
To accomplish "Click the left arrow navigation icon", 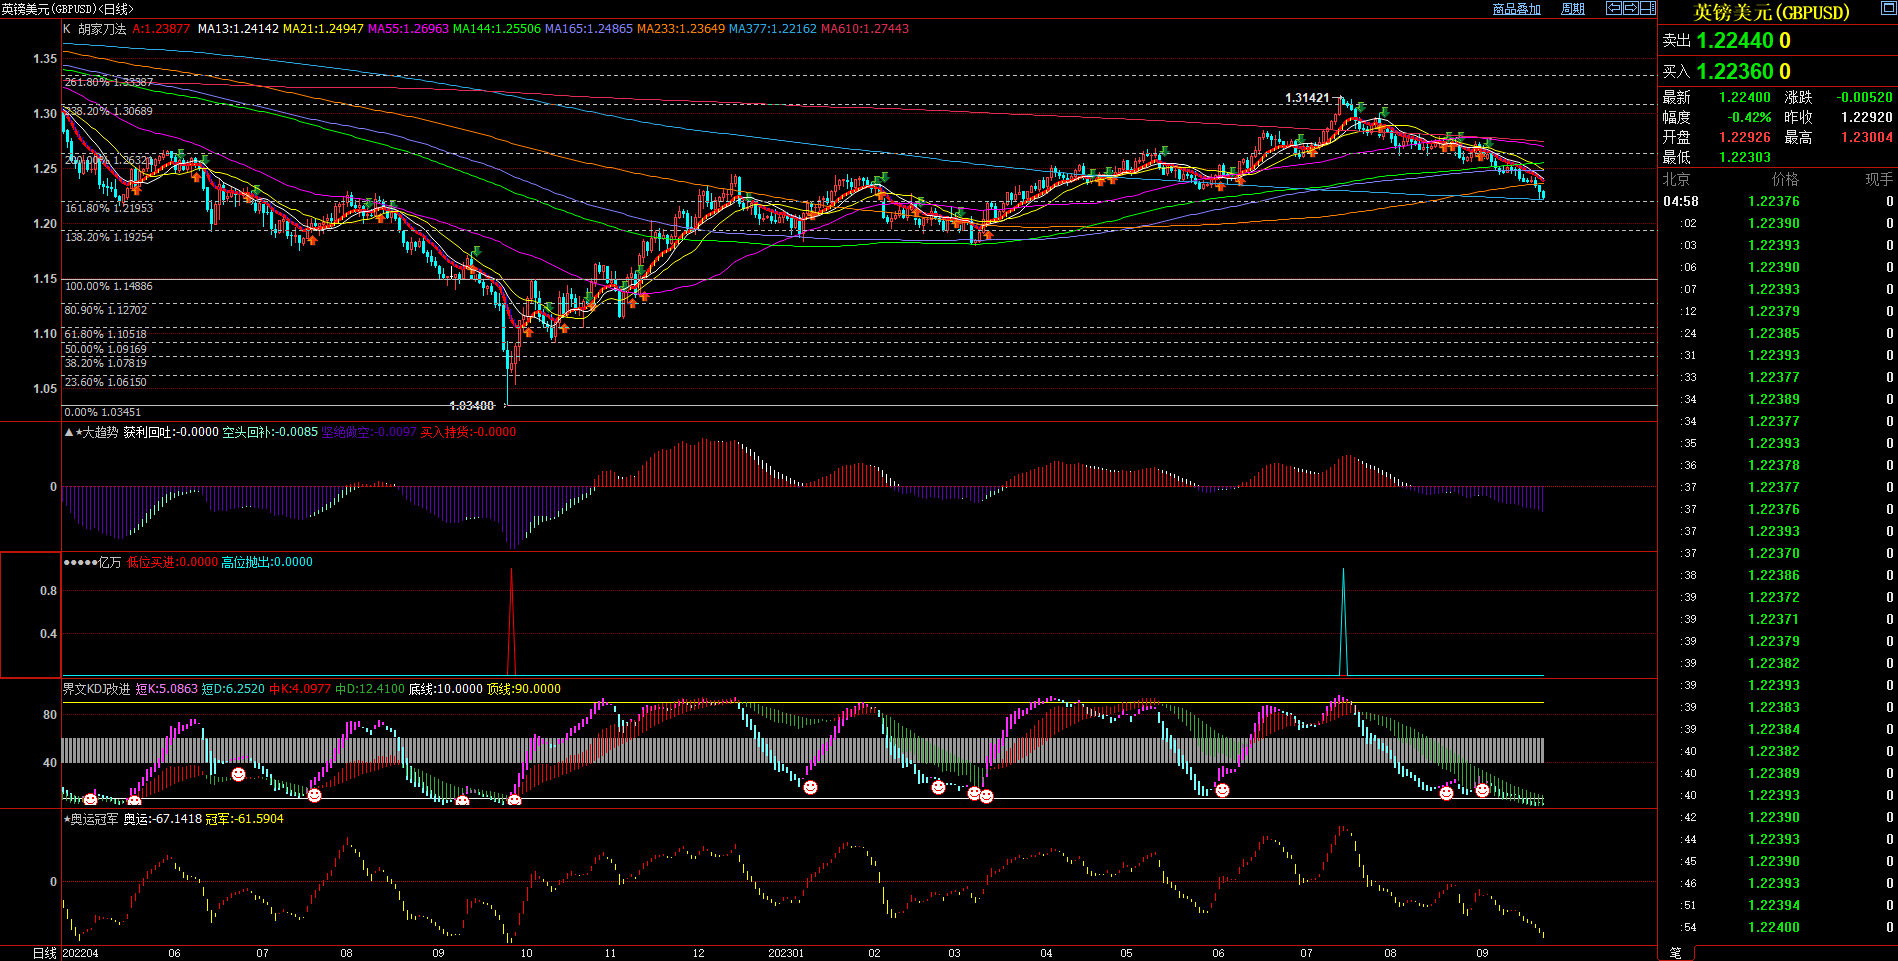I will tap(1613, 8).
